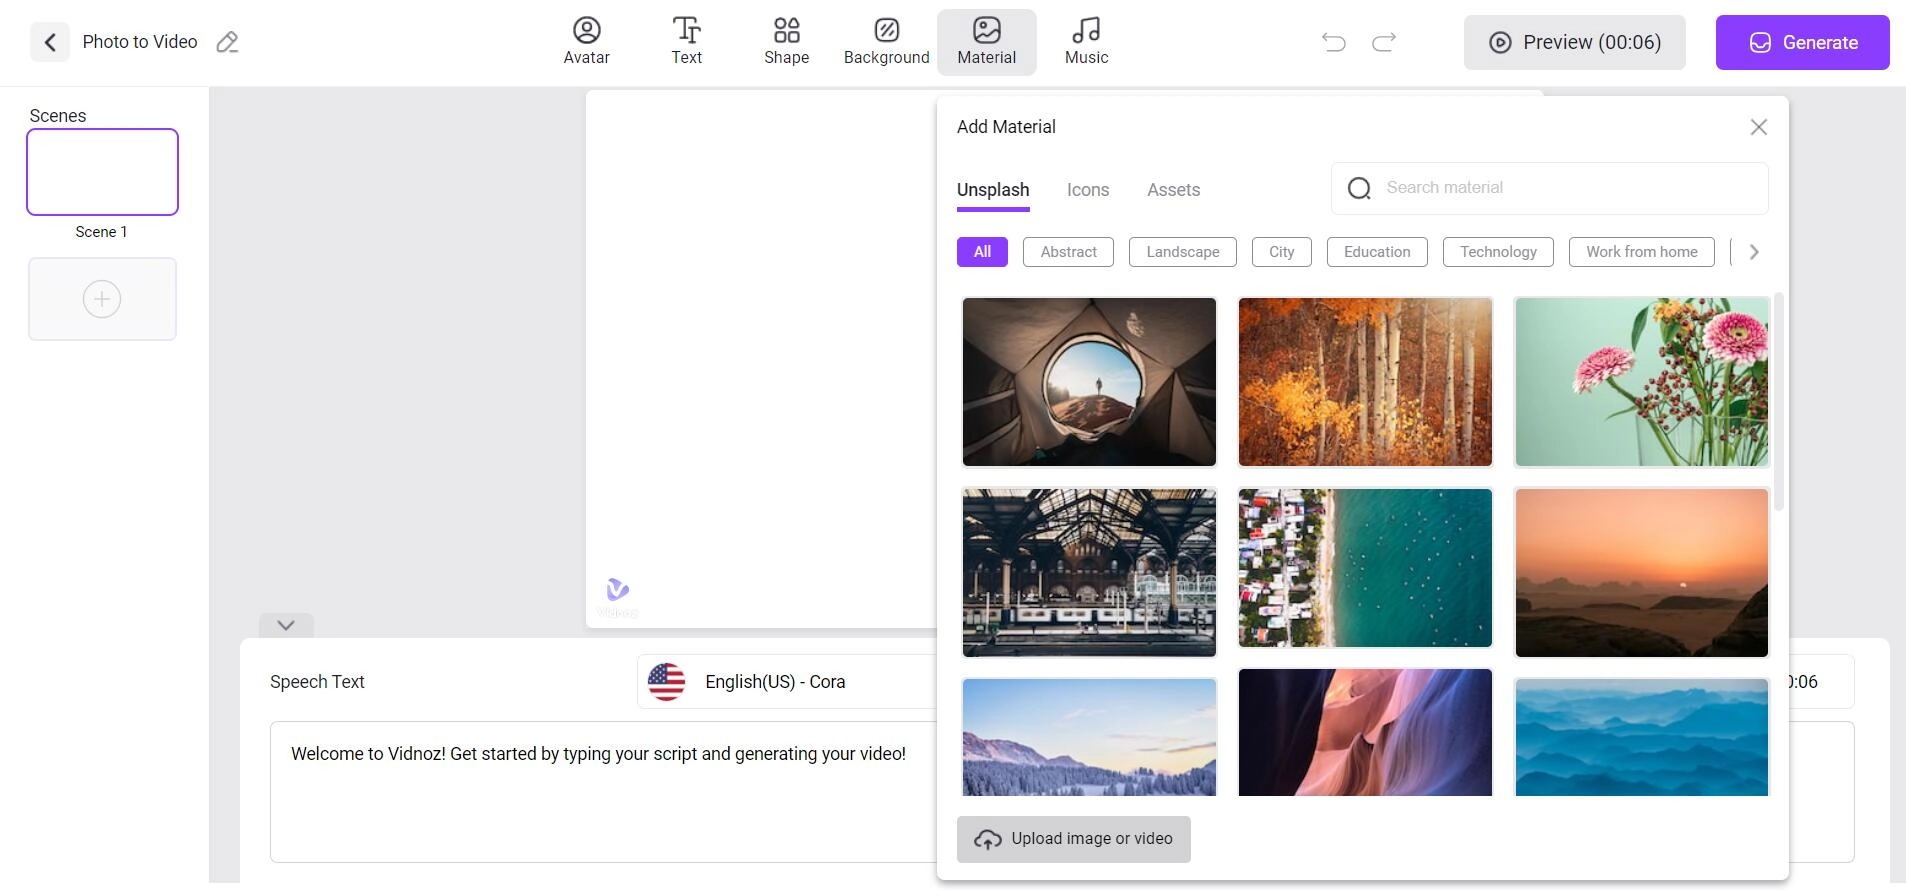Switch to the Assets tab
The height and width of the screenshot is (890, 1906).
(x=1173, y=190)
